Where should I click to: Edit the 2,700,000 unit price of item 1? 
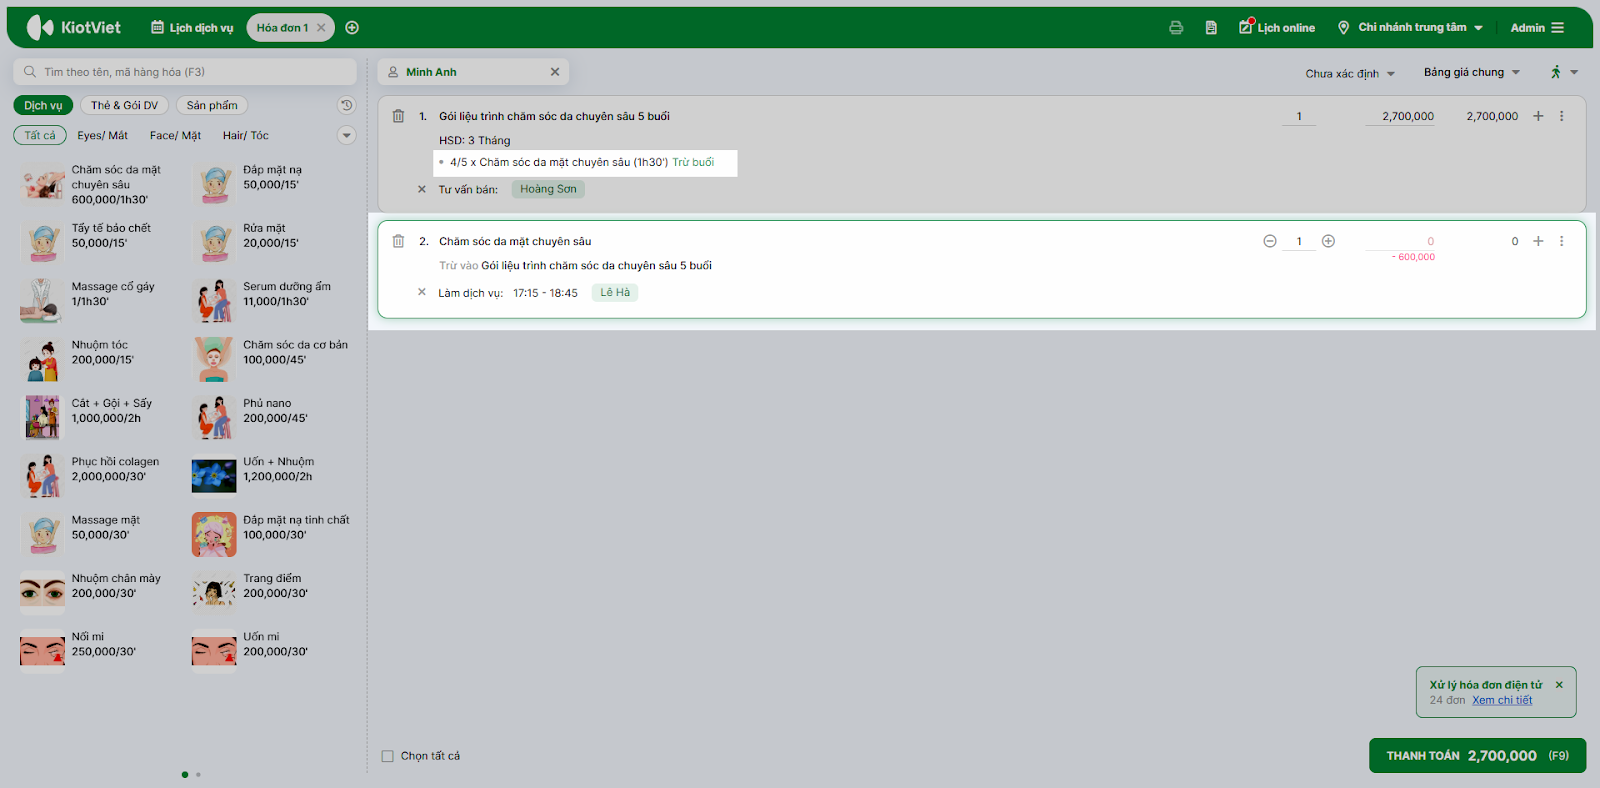(1400, 116)
